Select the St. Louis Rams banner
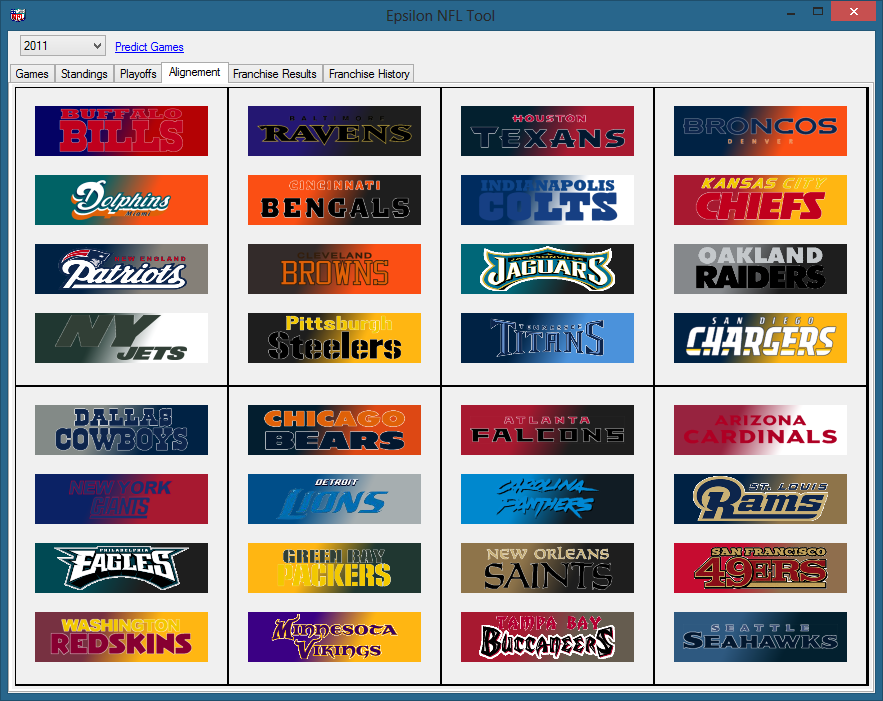 click(760, 499)
